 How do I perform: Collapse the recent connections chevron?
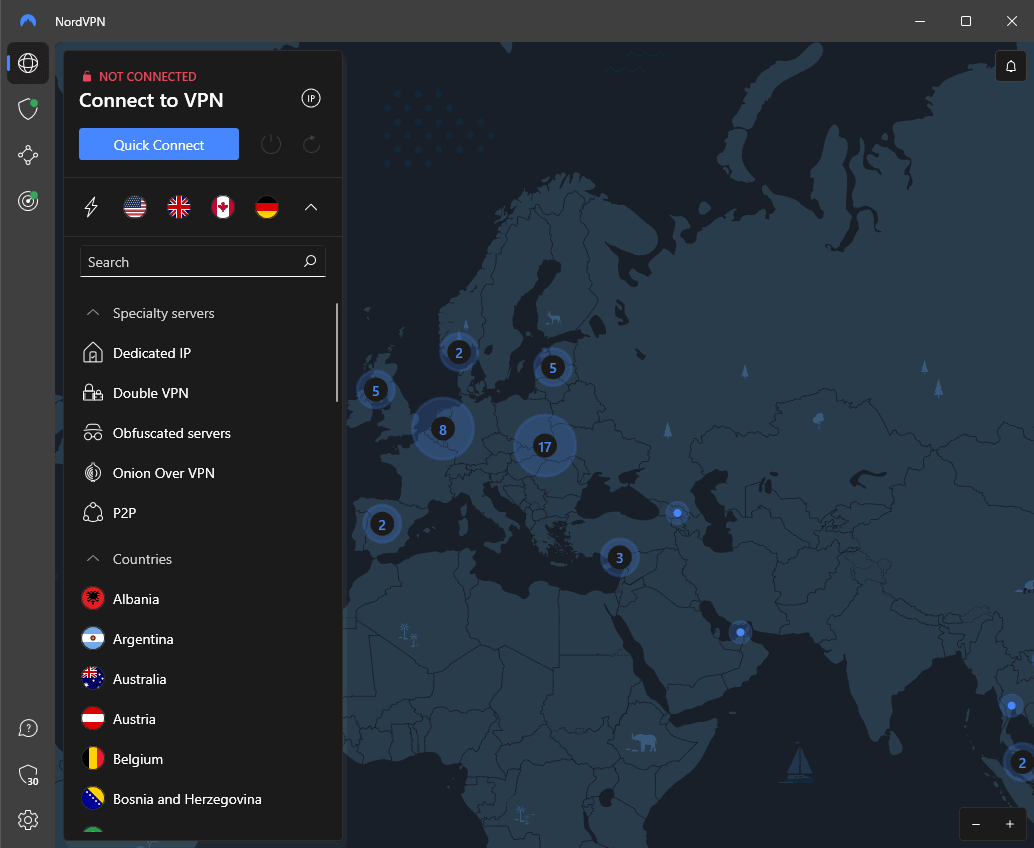[x=311, y=207]
